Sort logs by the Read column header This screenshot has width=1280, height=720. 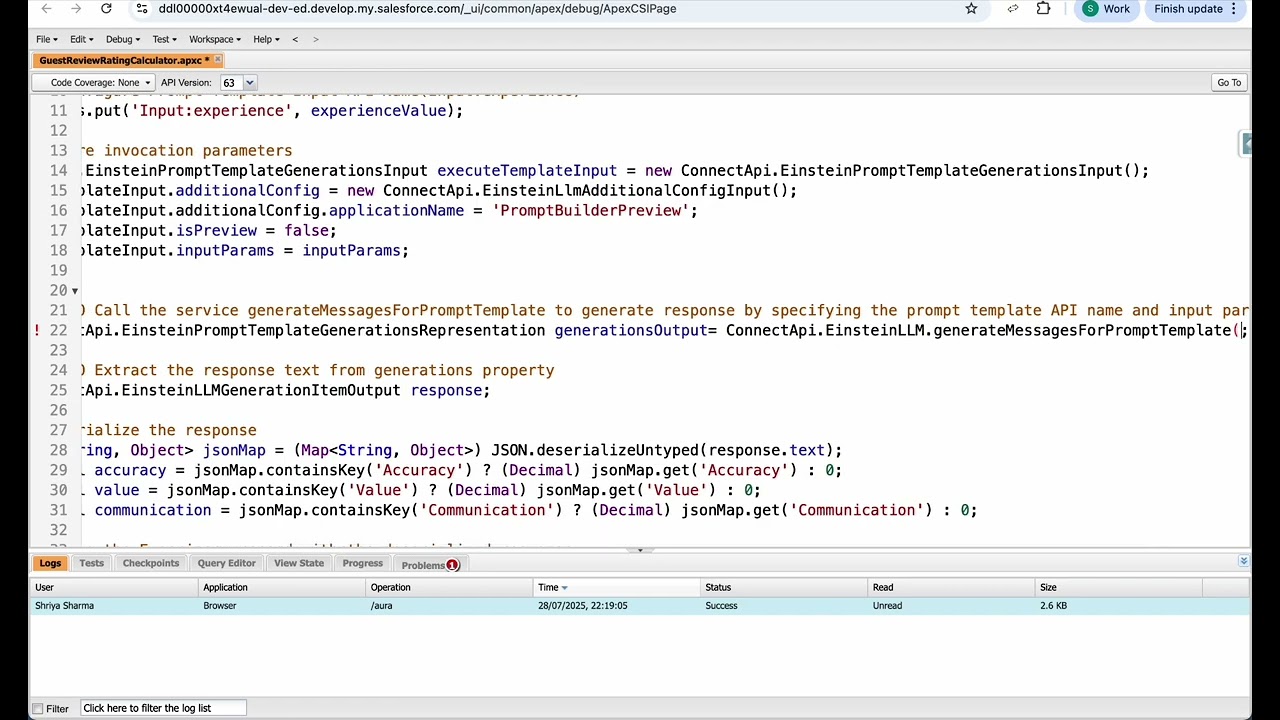(x=952, y=588)
